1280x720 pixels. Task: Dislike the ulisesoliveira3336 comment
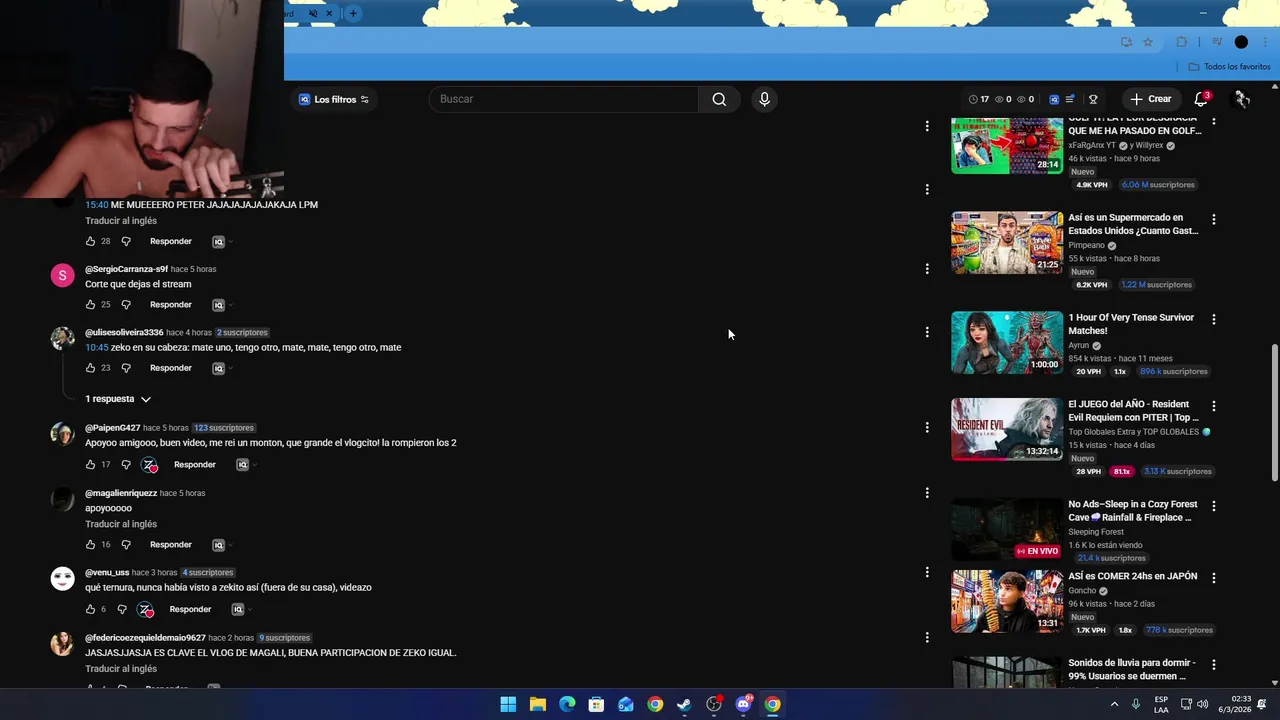126,368
